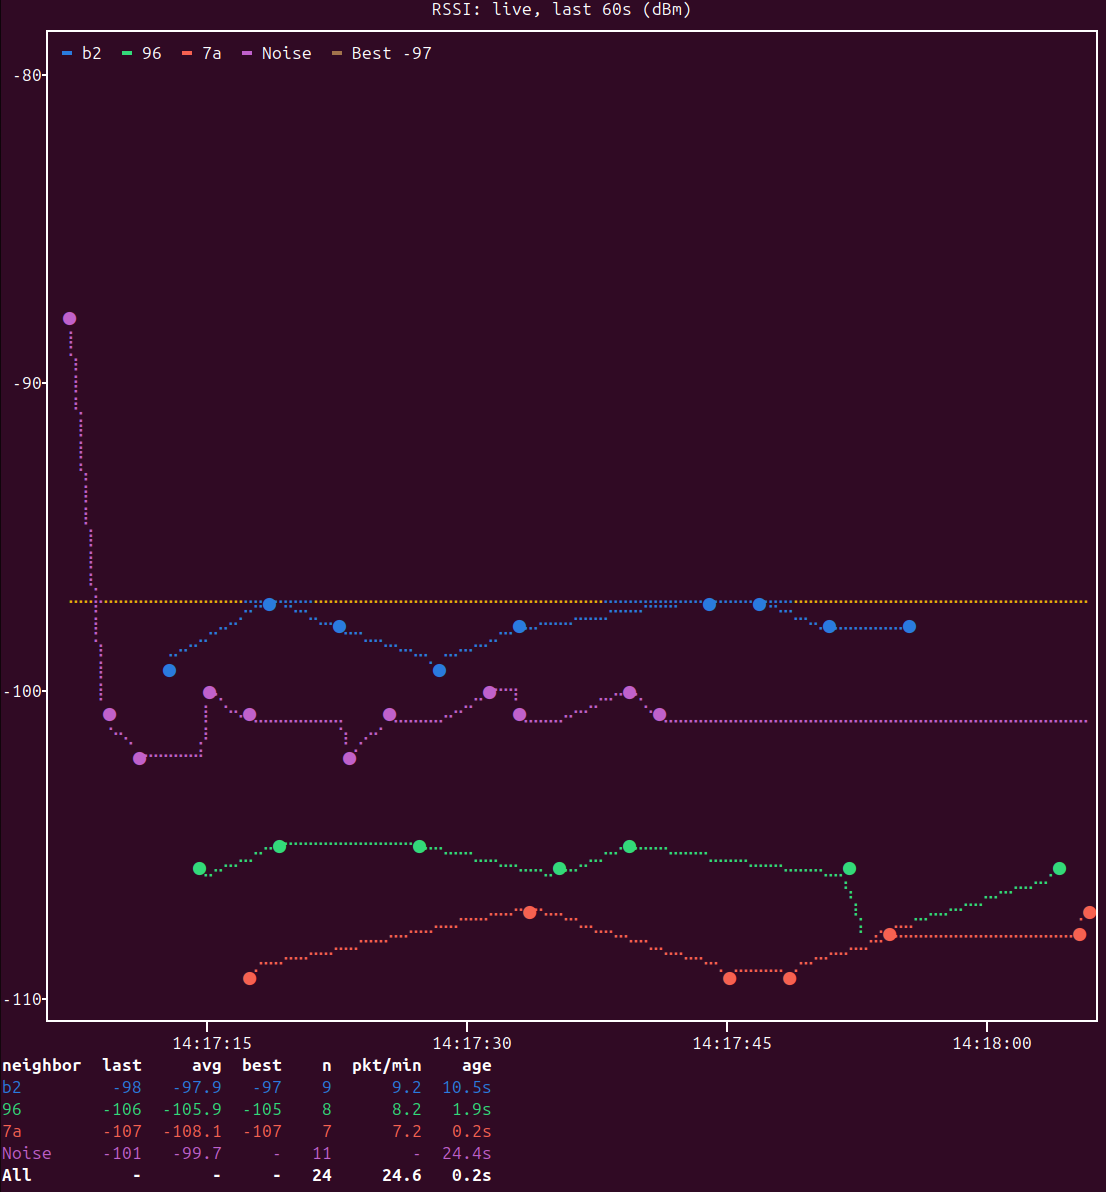
Task: Click the last column header
Action: click(122, 1065)
